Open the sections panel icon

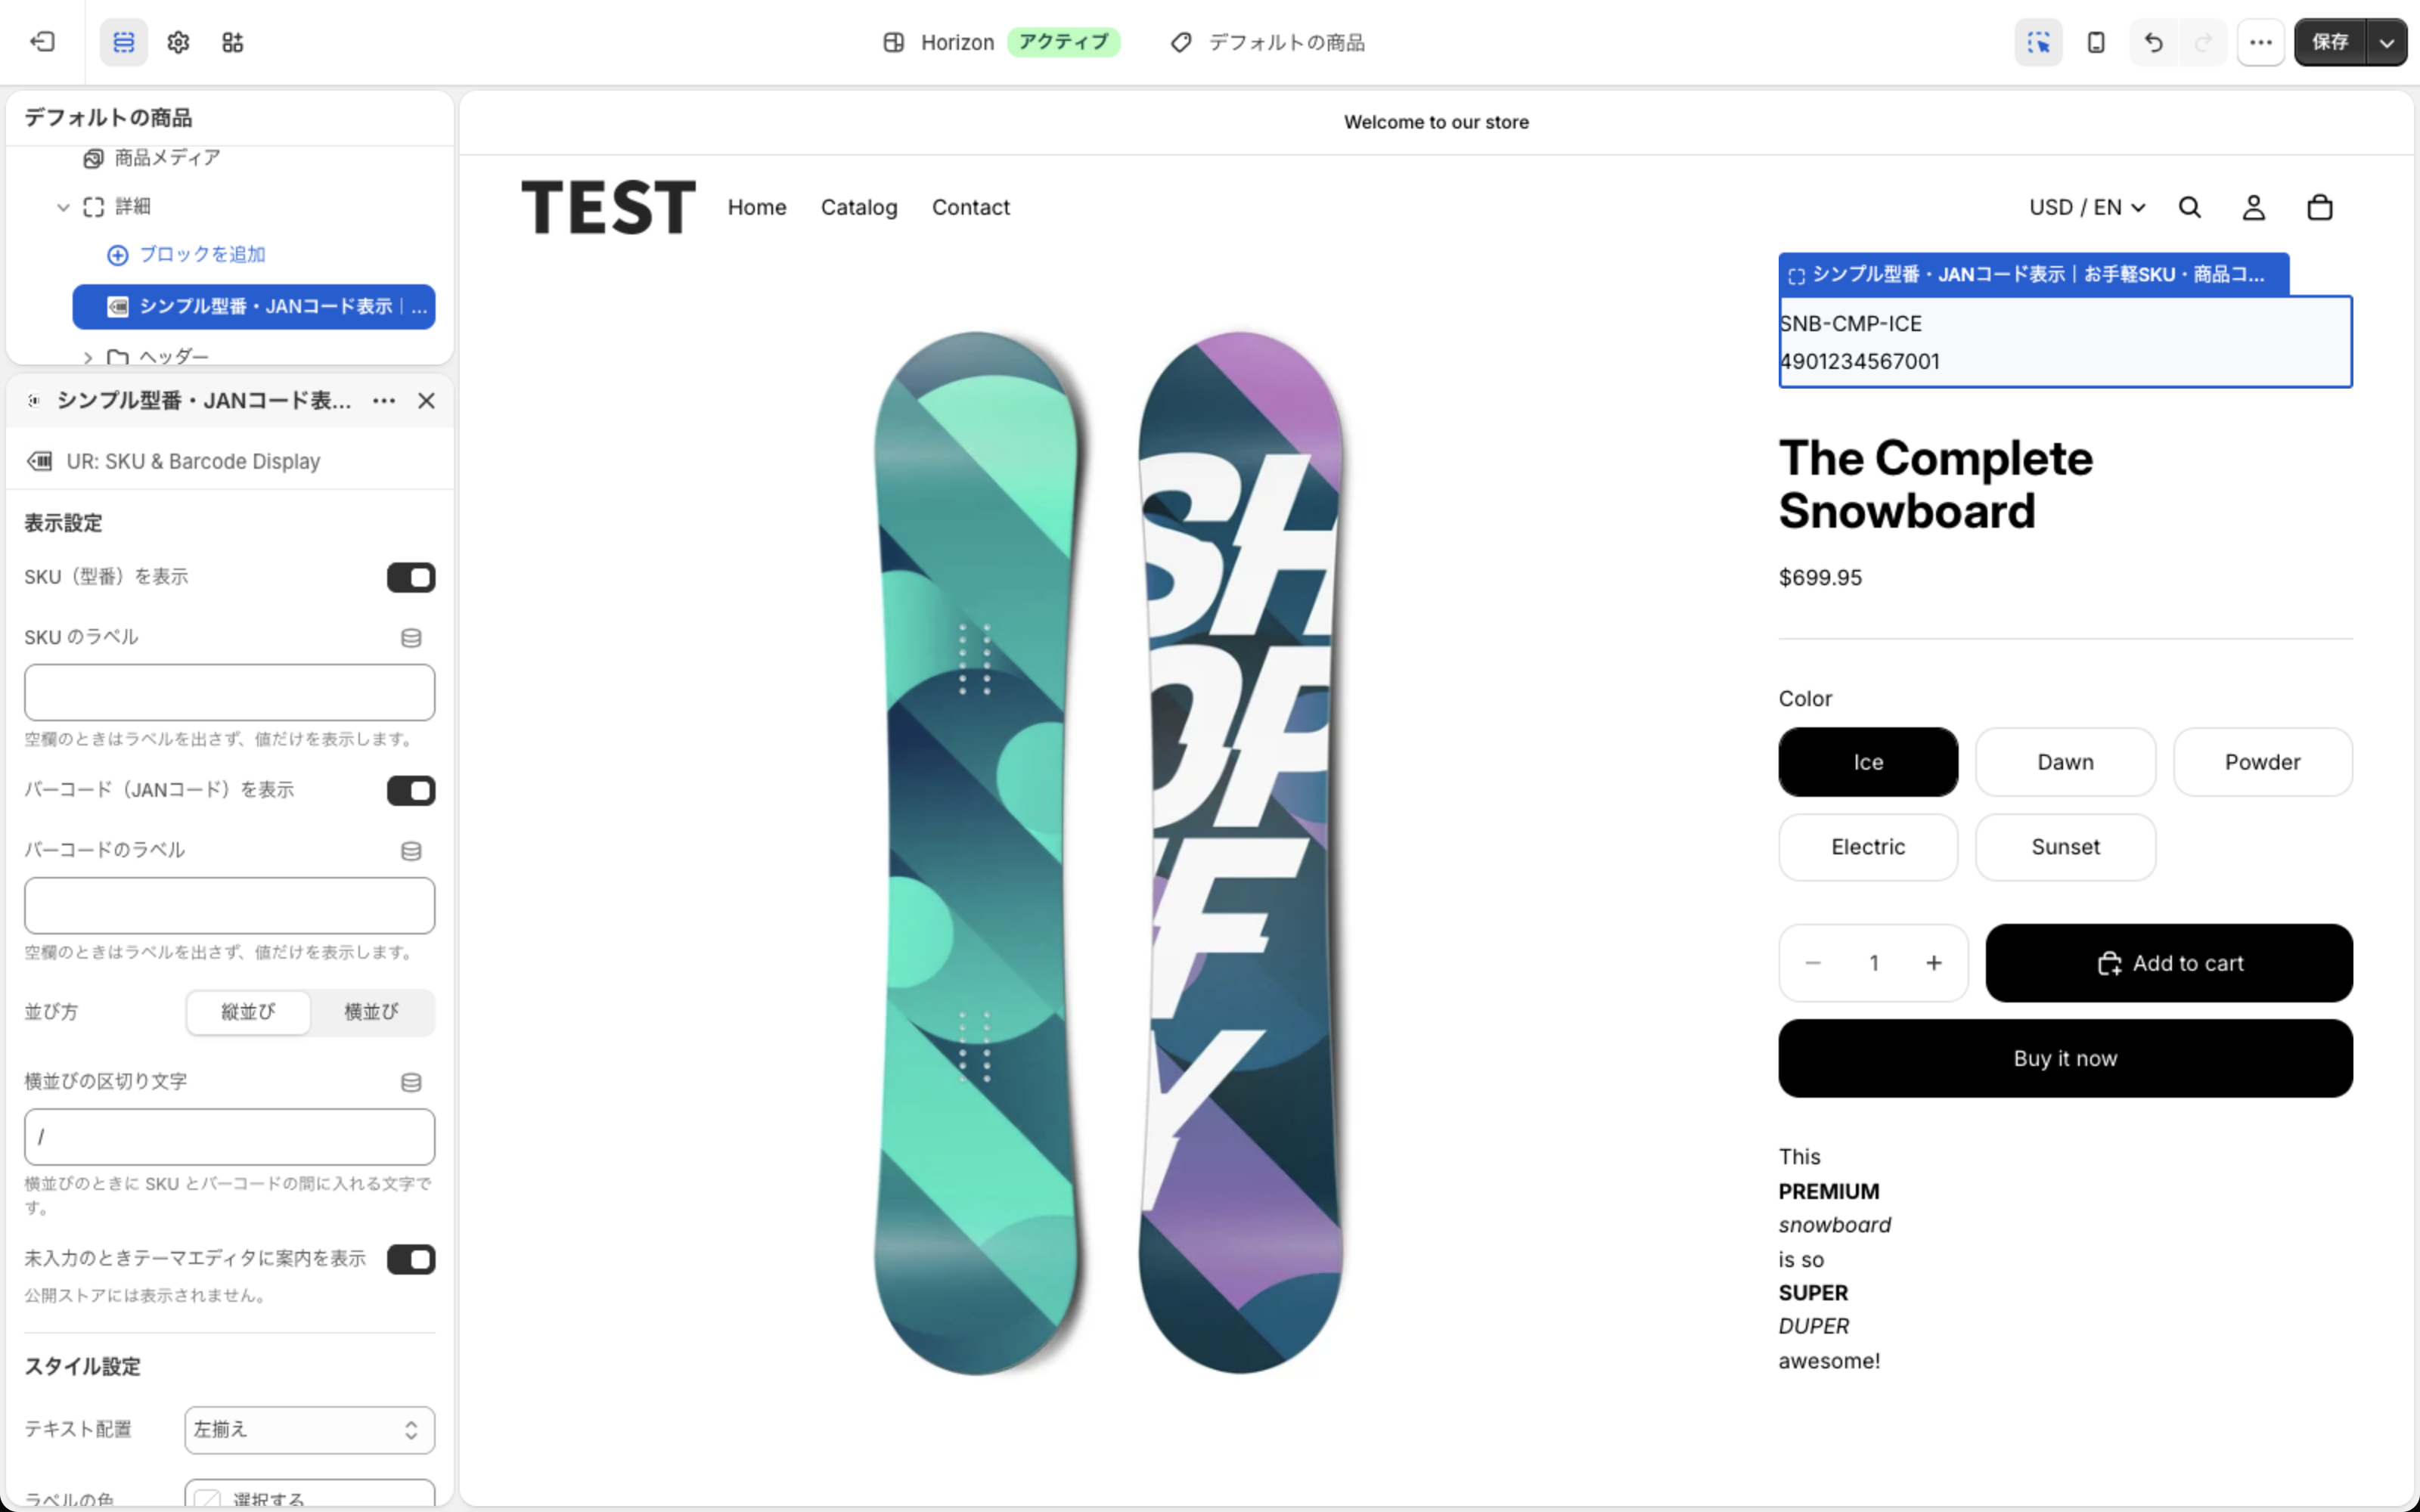pos(124,42)
